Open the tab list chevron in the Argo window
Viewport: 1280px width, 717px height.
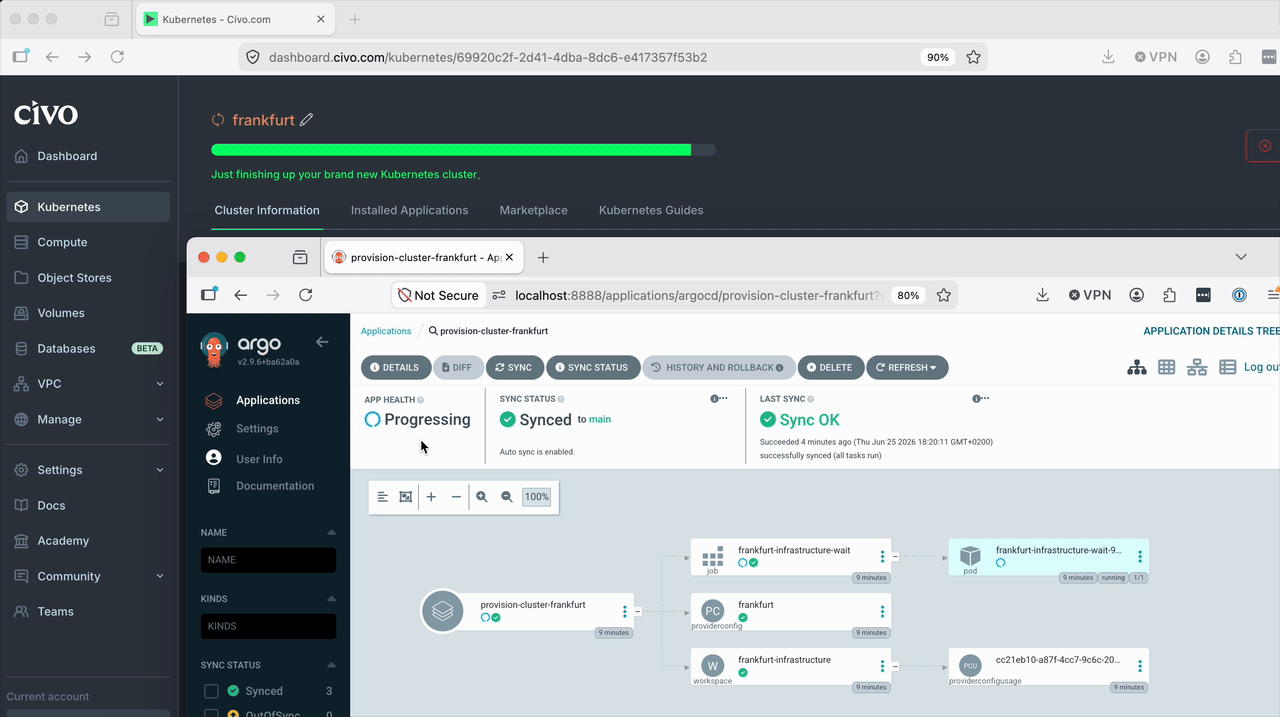[1241, 257]
